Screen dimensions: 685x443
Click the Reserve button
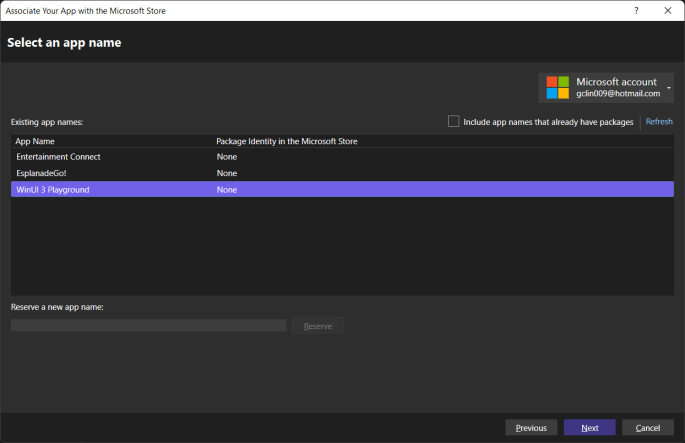318,326
